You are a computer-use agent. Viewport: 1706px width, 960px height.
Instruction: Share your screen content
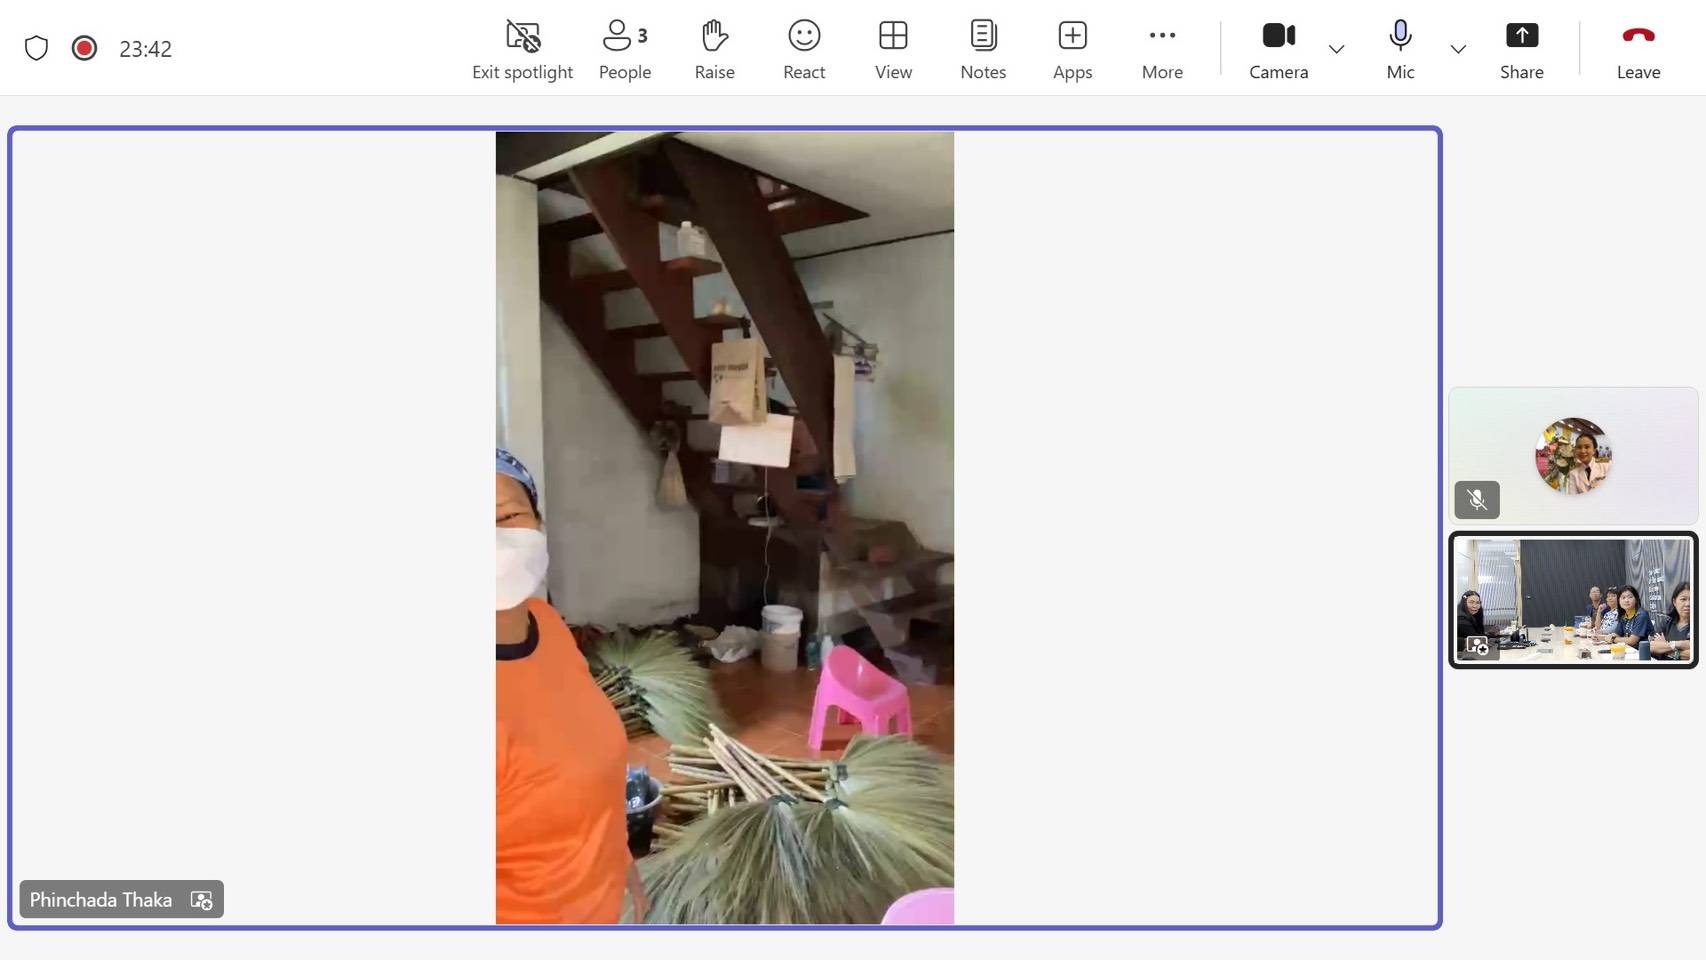(1521, 49)
